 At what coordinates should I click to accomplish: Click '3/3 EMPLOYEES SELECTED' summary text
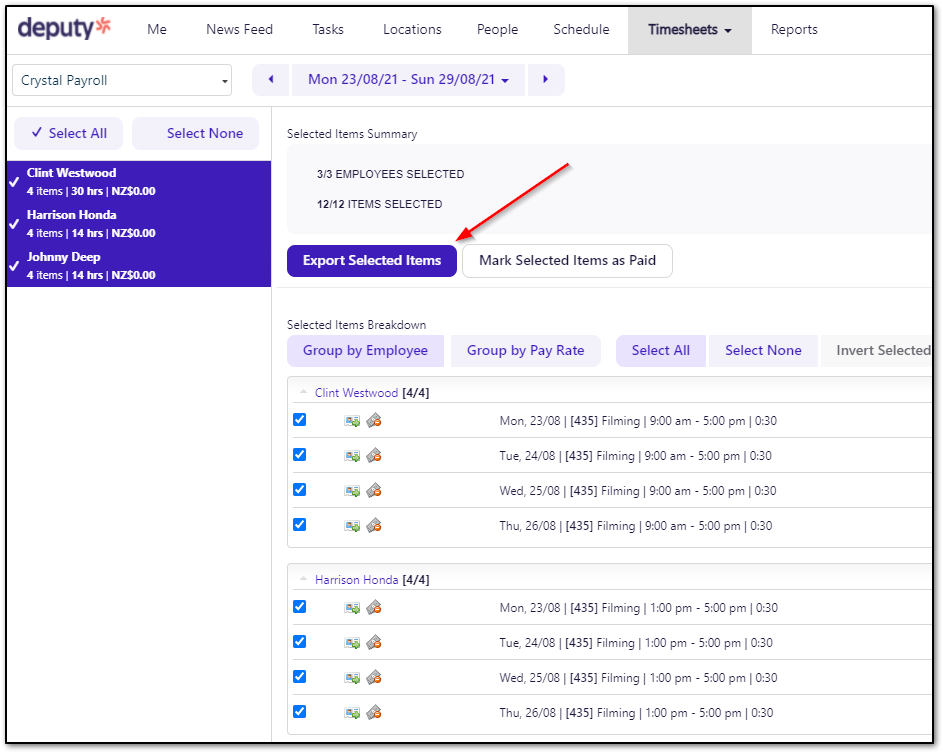tap(390, 174)
